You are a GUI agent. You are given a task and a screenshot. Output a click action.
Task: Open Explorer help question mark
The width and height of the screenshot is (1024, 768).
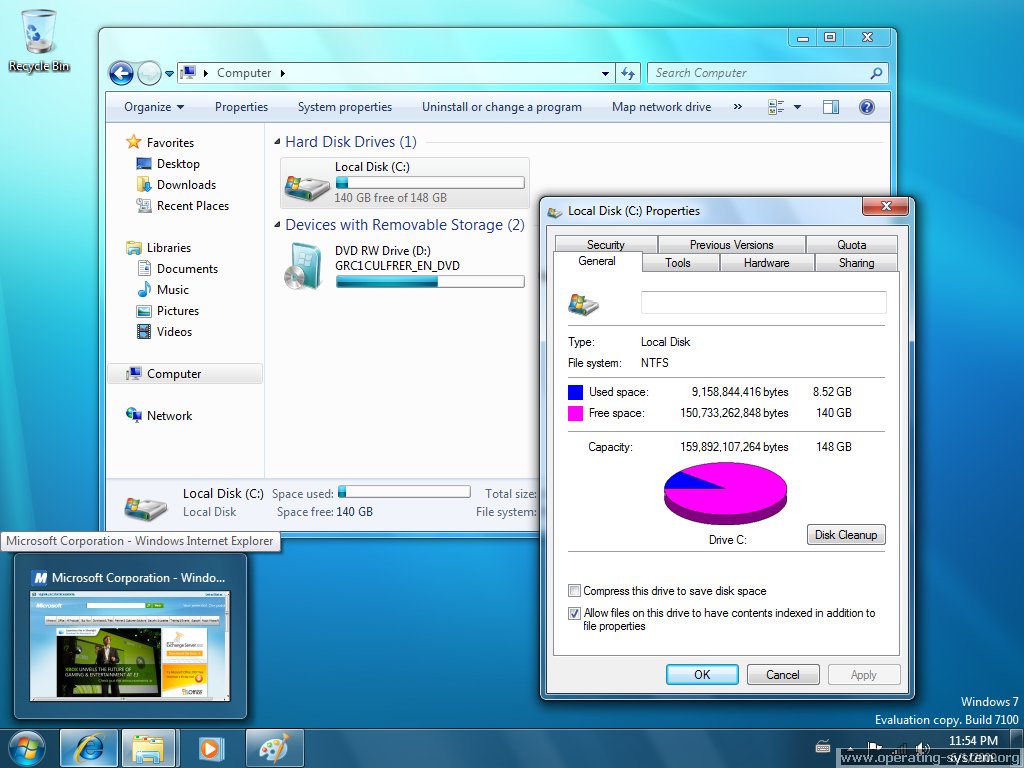[x=867, y=107]
